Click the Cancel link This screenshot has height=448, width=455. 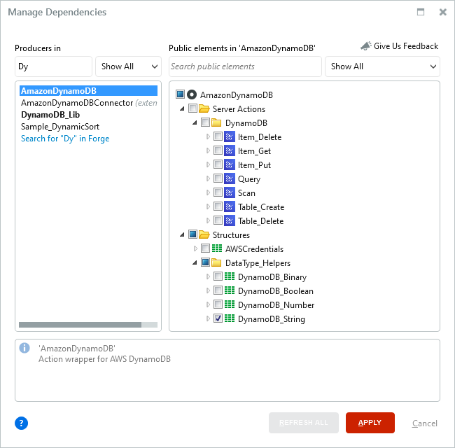click(x=425, y=423)
